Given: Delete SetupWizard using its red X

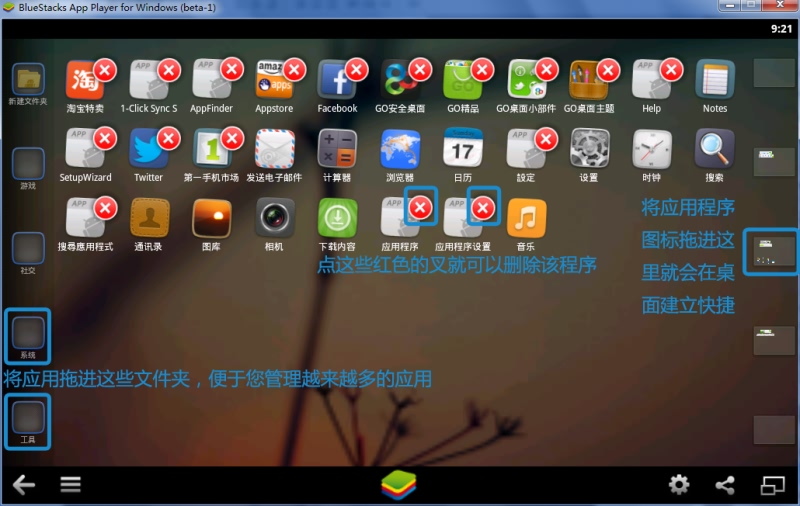Looking at the screenshot, I should coord(105,139).
